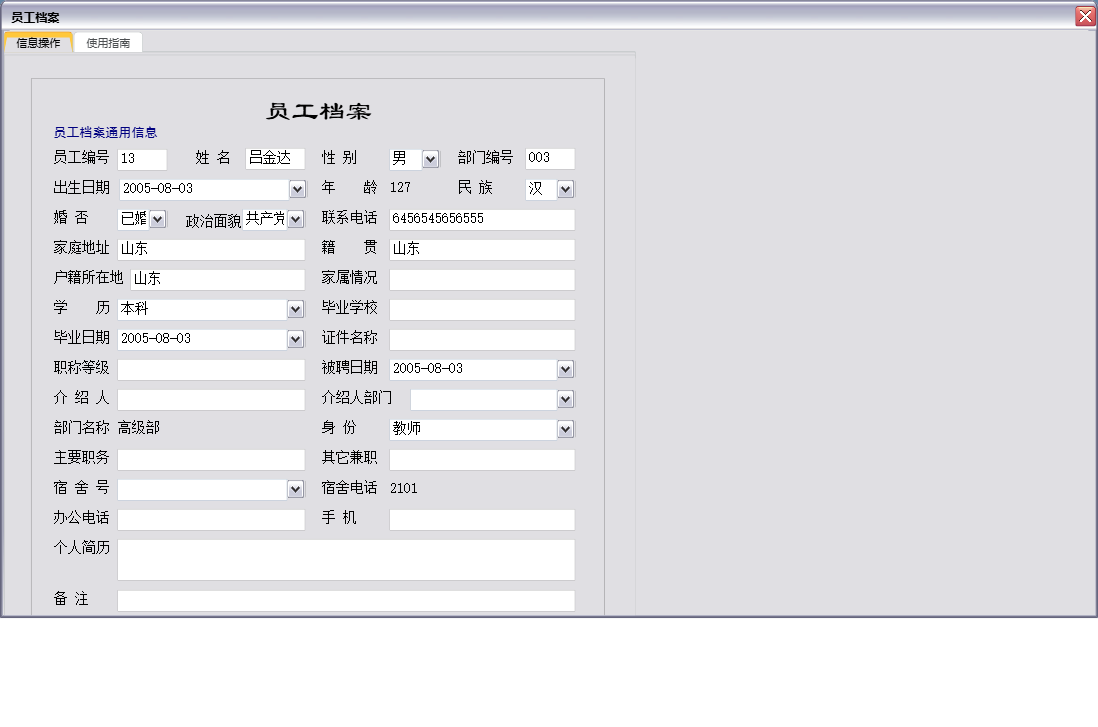
Task: Click the 员工编号 employee ID field
Action: [142, 158]
